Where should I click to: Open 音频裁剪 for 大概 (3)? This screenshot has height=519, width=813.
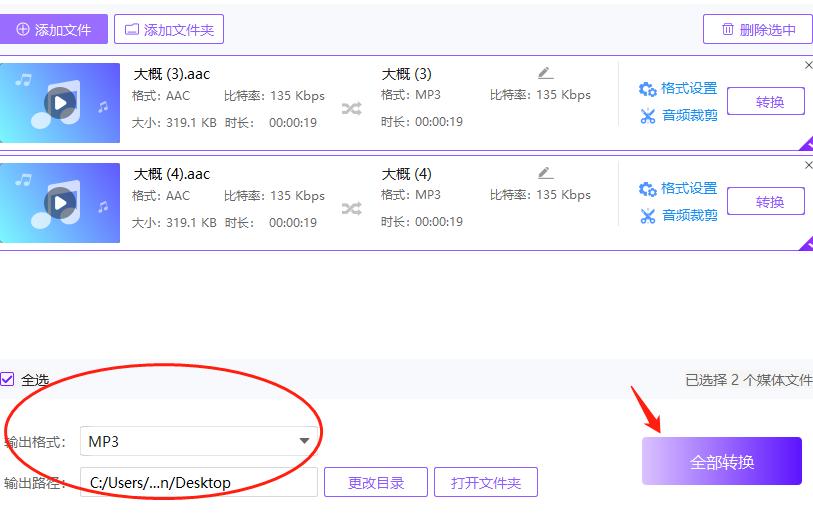click(x=679, y=115)
